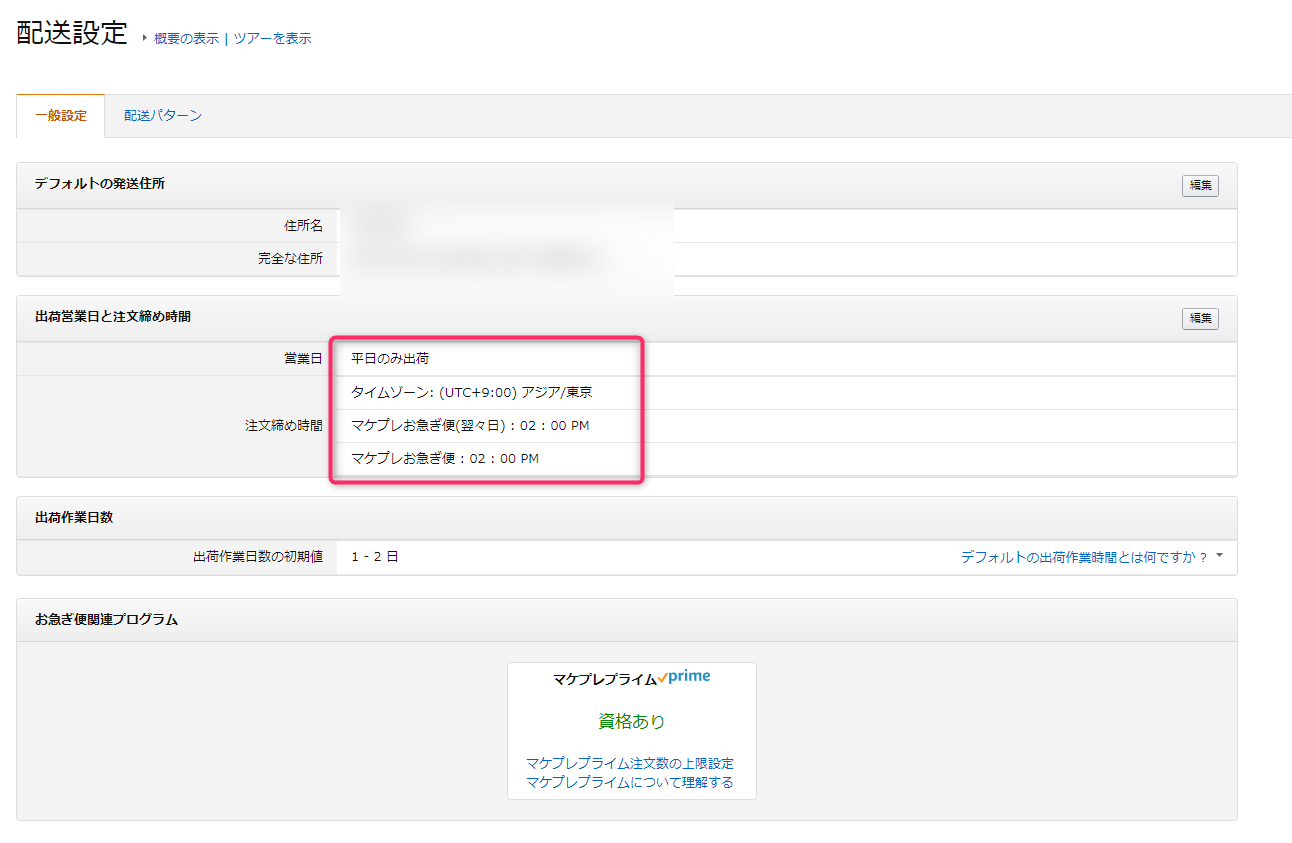Open マケプレプライム注文数の上限設定 link
1292x843 pixels.
pyautogui.click(x=630, y=763)
